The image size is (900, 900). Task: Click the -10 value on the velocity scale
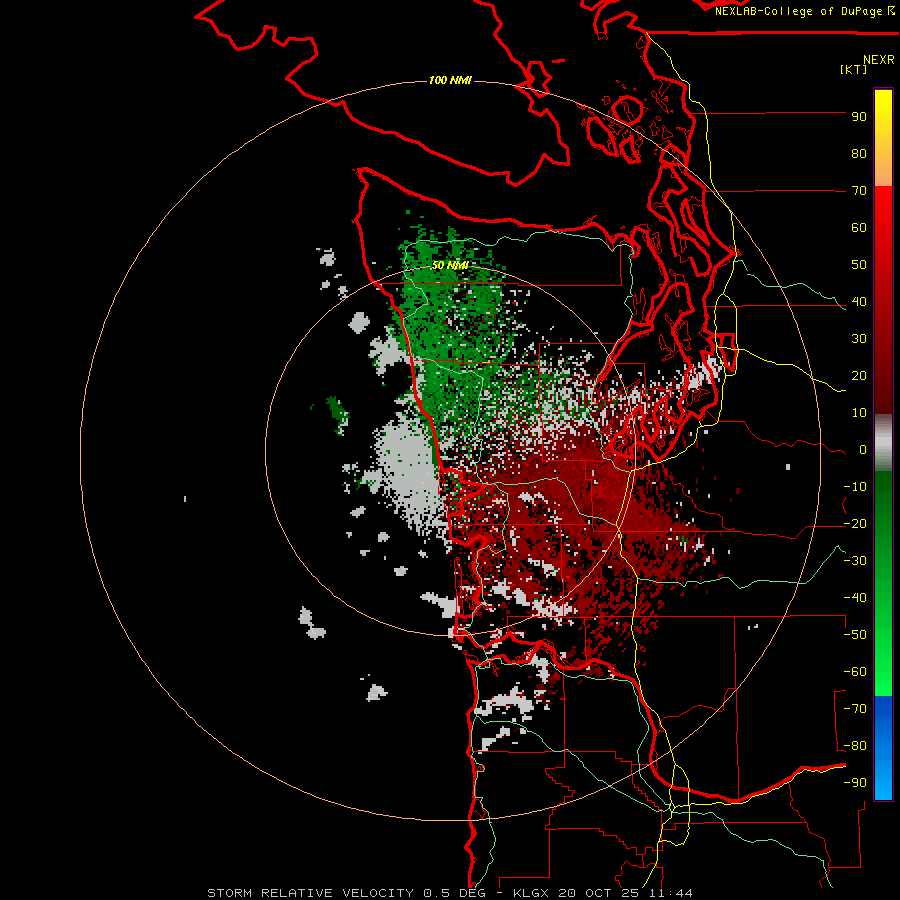point(855,487)
